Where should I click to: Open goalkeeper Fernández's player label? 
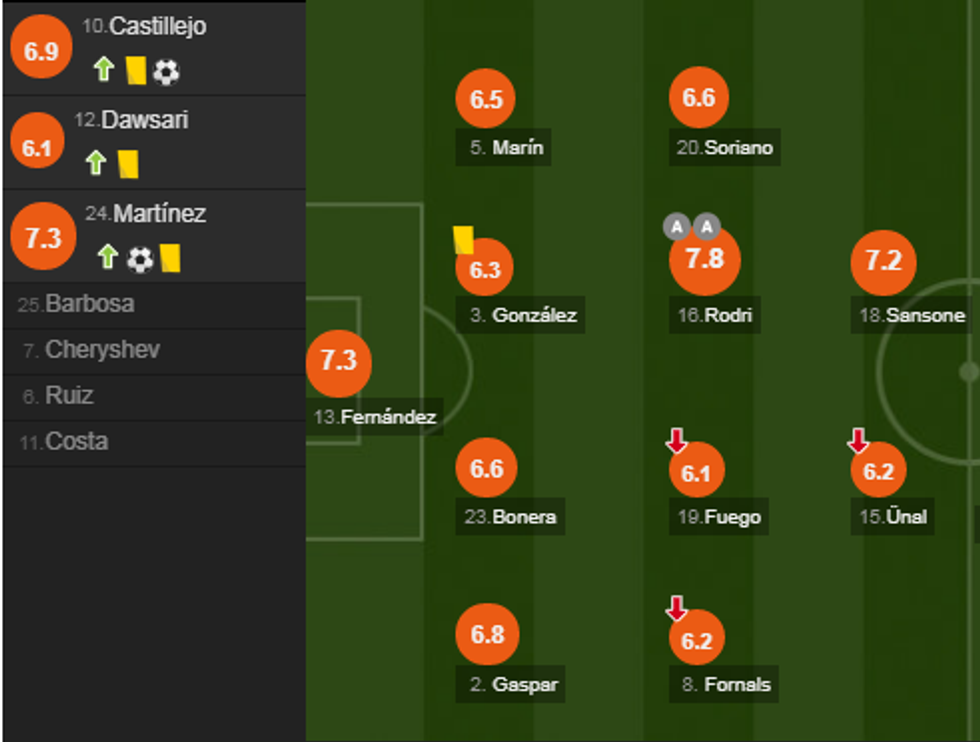375,417
